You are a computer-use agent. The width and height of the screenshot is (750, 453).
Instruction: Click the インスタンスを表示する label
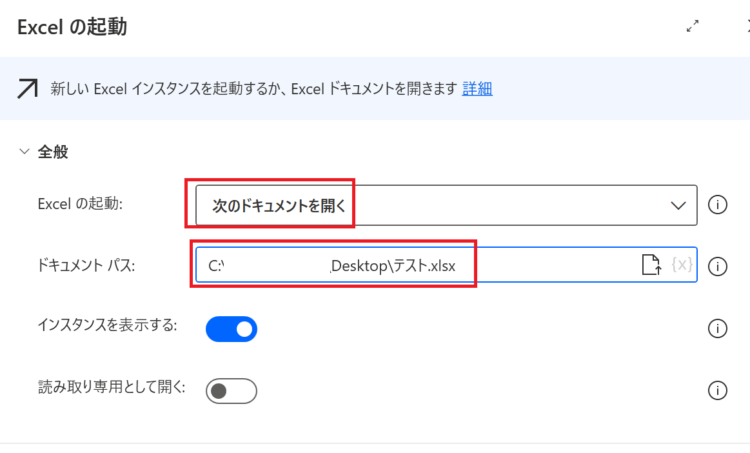tap(107, 325)
